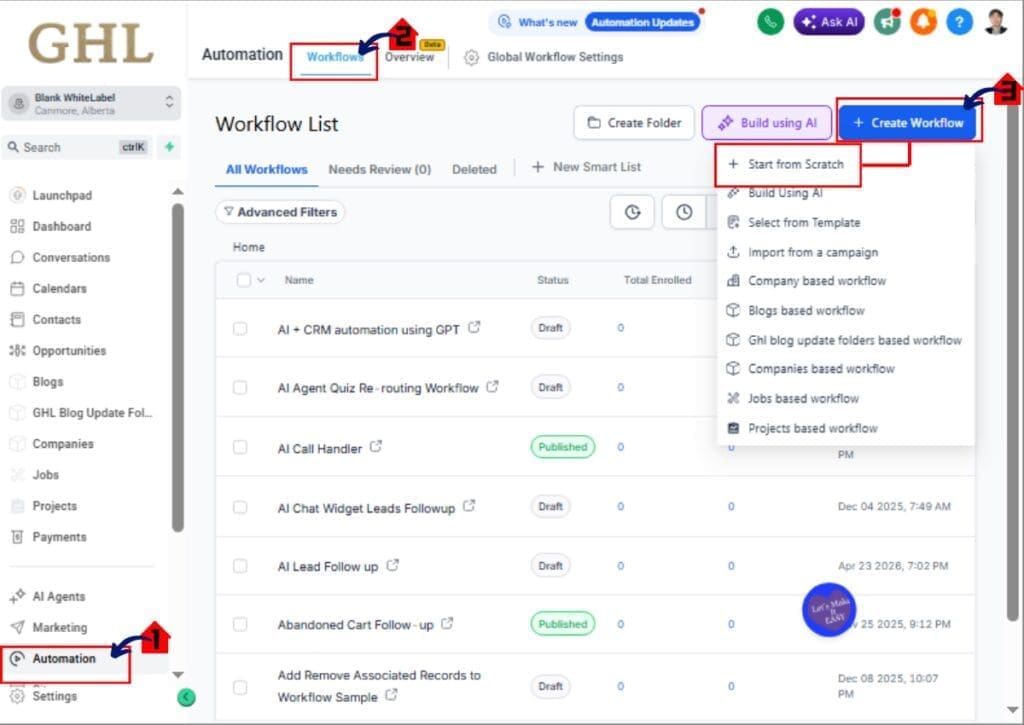Check the Abandoned Cart Follow-up row
The width and height of the screenshot is (1024, 725).
point(240,624)
